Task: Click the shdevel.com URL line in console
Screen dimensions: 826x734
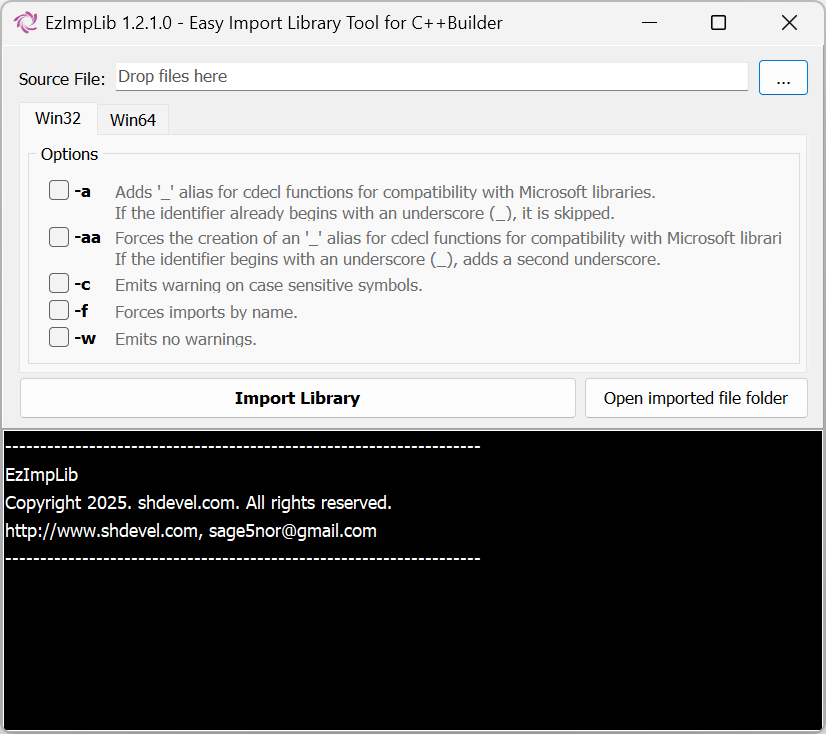Action: [191, 531]
